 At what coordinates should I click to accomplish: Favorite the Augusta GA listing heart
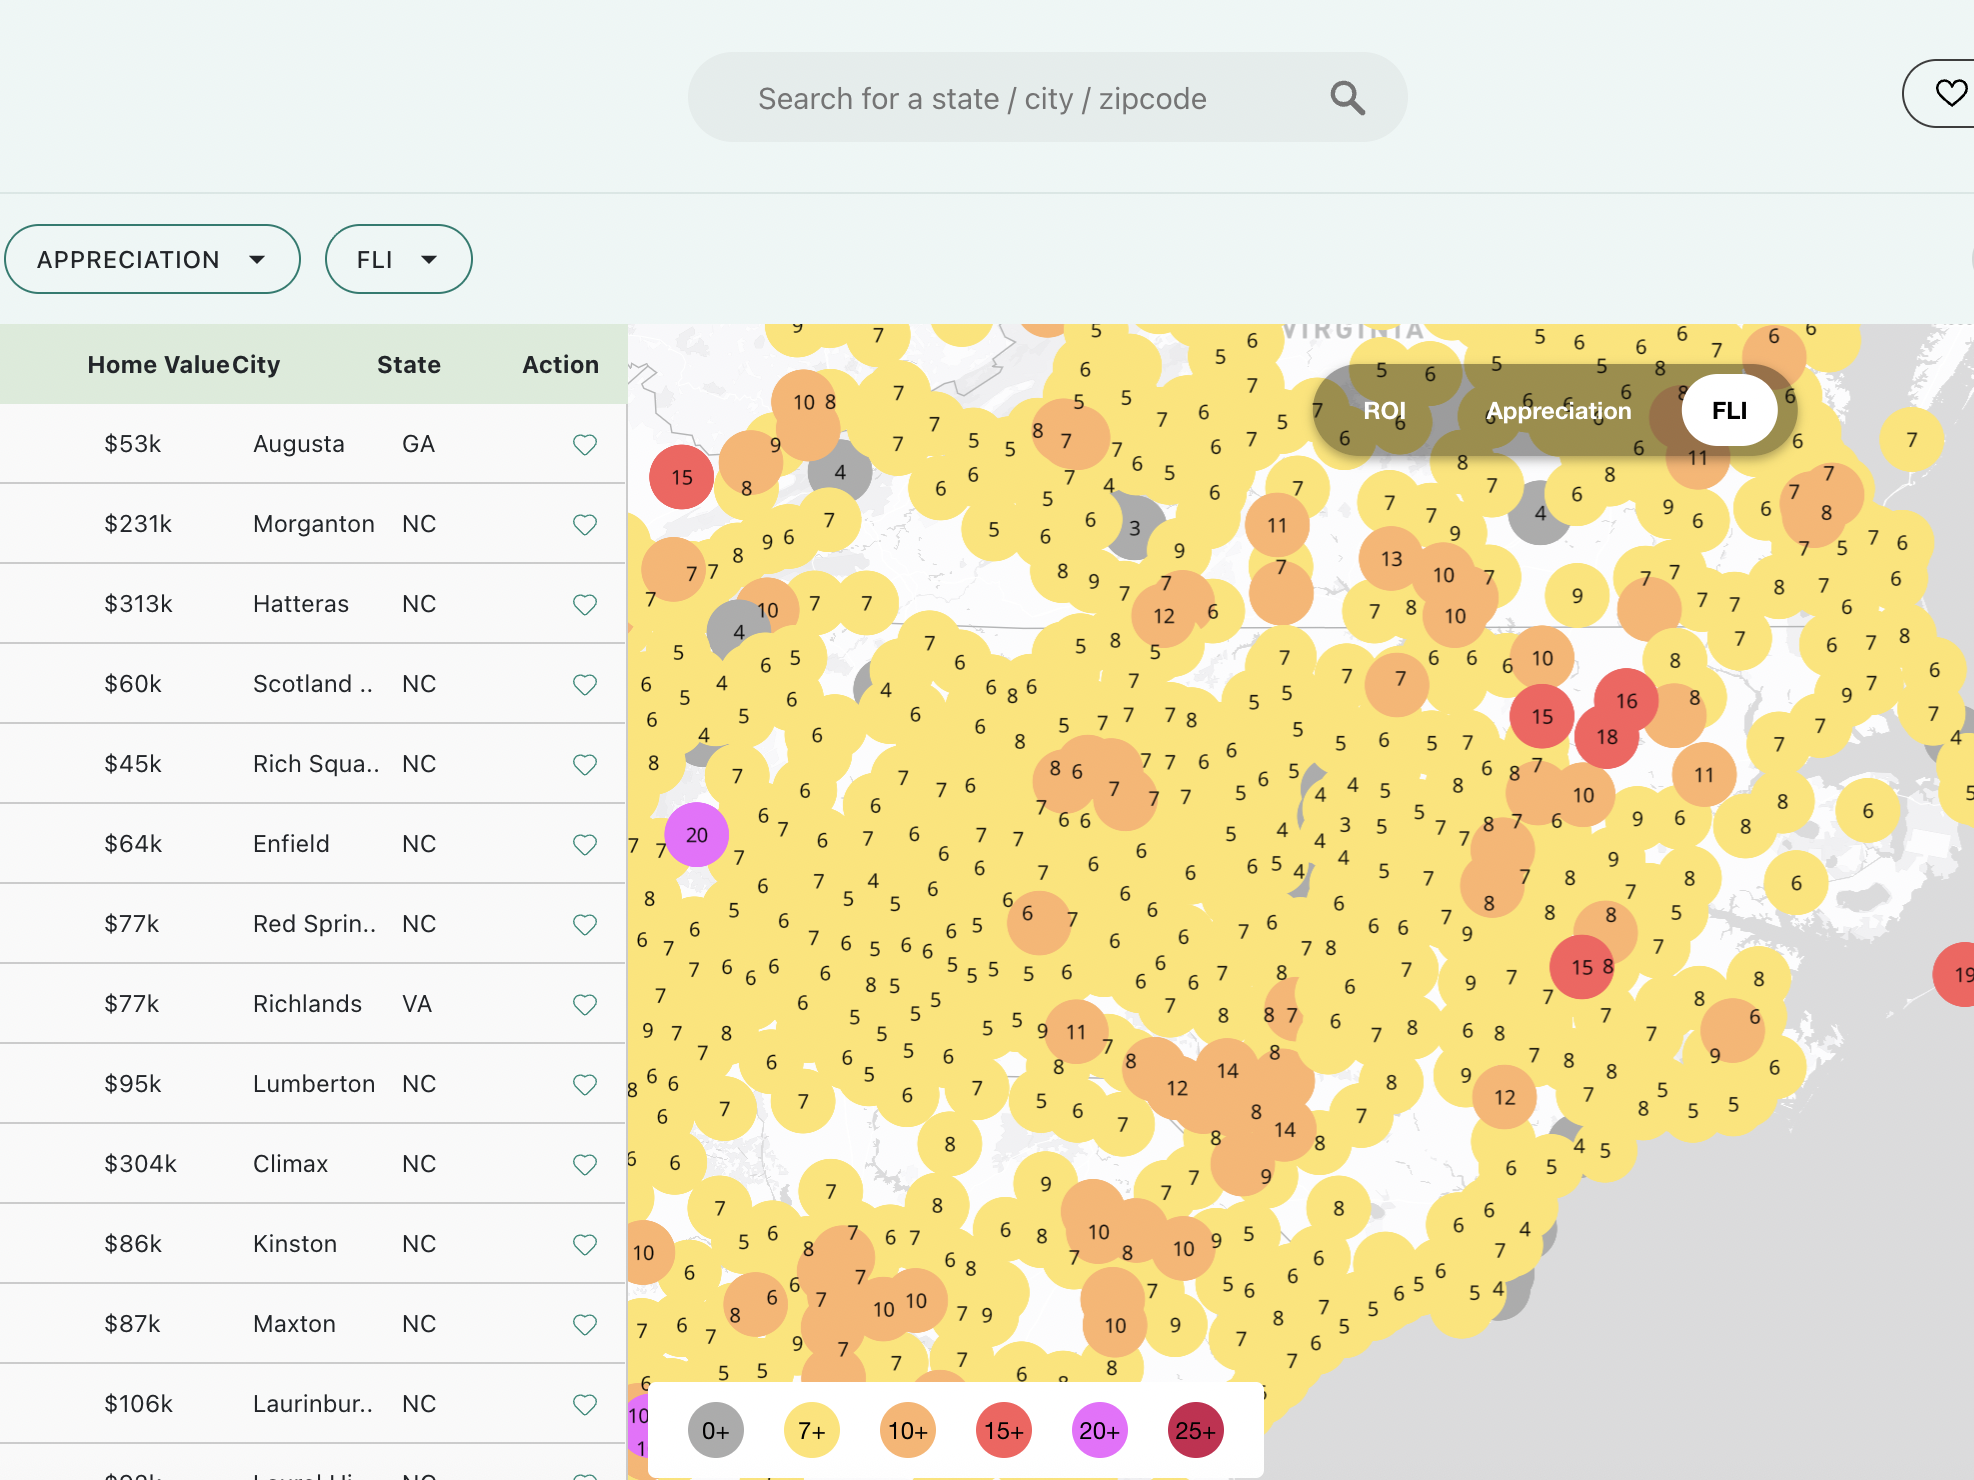click(x=585, y=444)
